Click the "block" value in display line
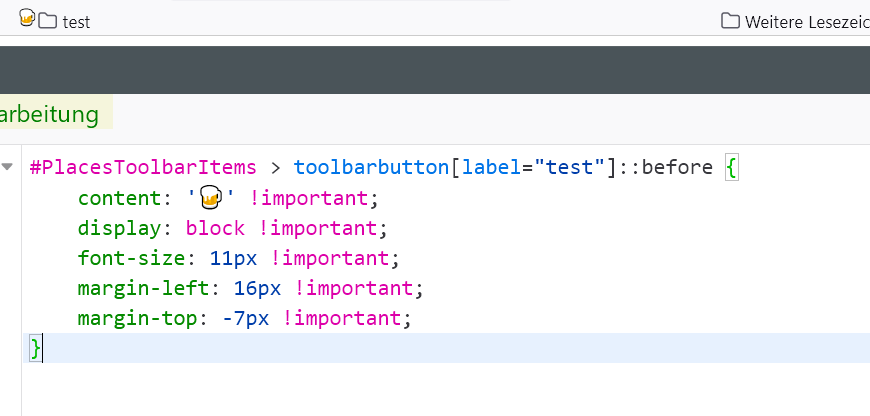Image resolution: width=870 pixels, height=416 pixels. (215, 227)
